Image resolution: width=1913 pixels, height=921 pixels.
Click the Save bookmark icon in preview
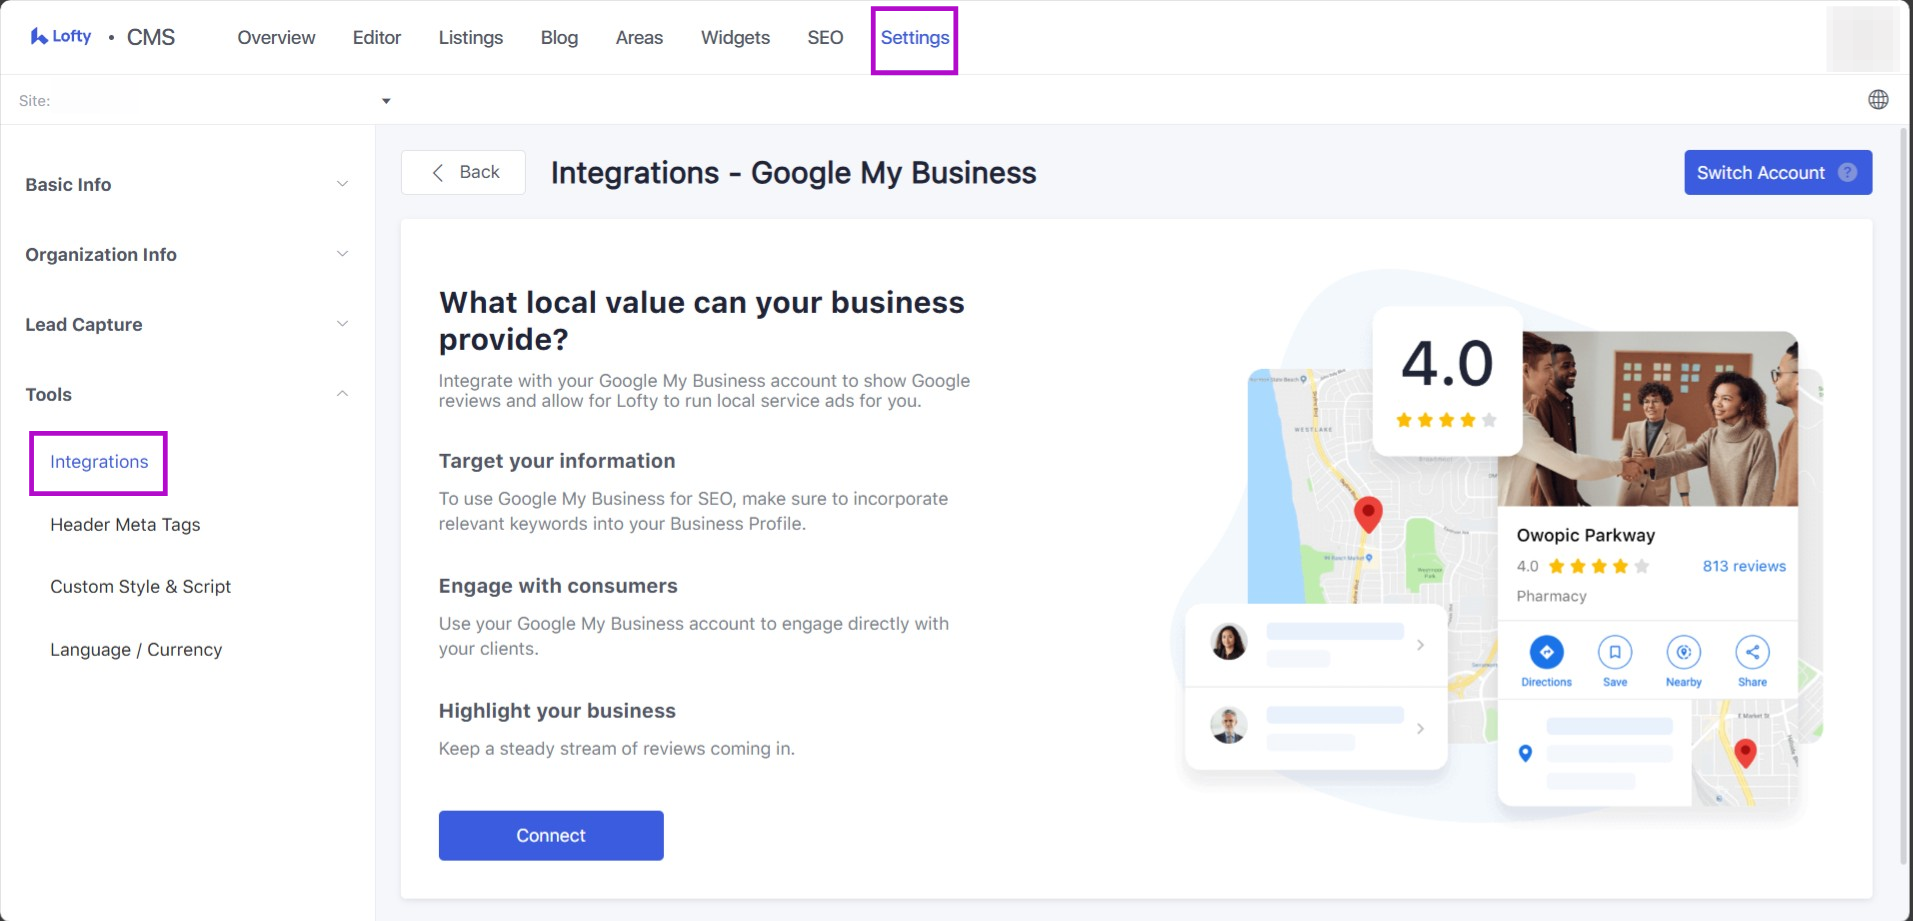(x=1614, y=653)
